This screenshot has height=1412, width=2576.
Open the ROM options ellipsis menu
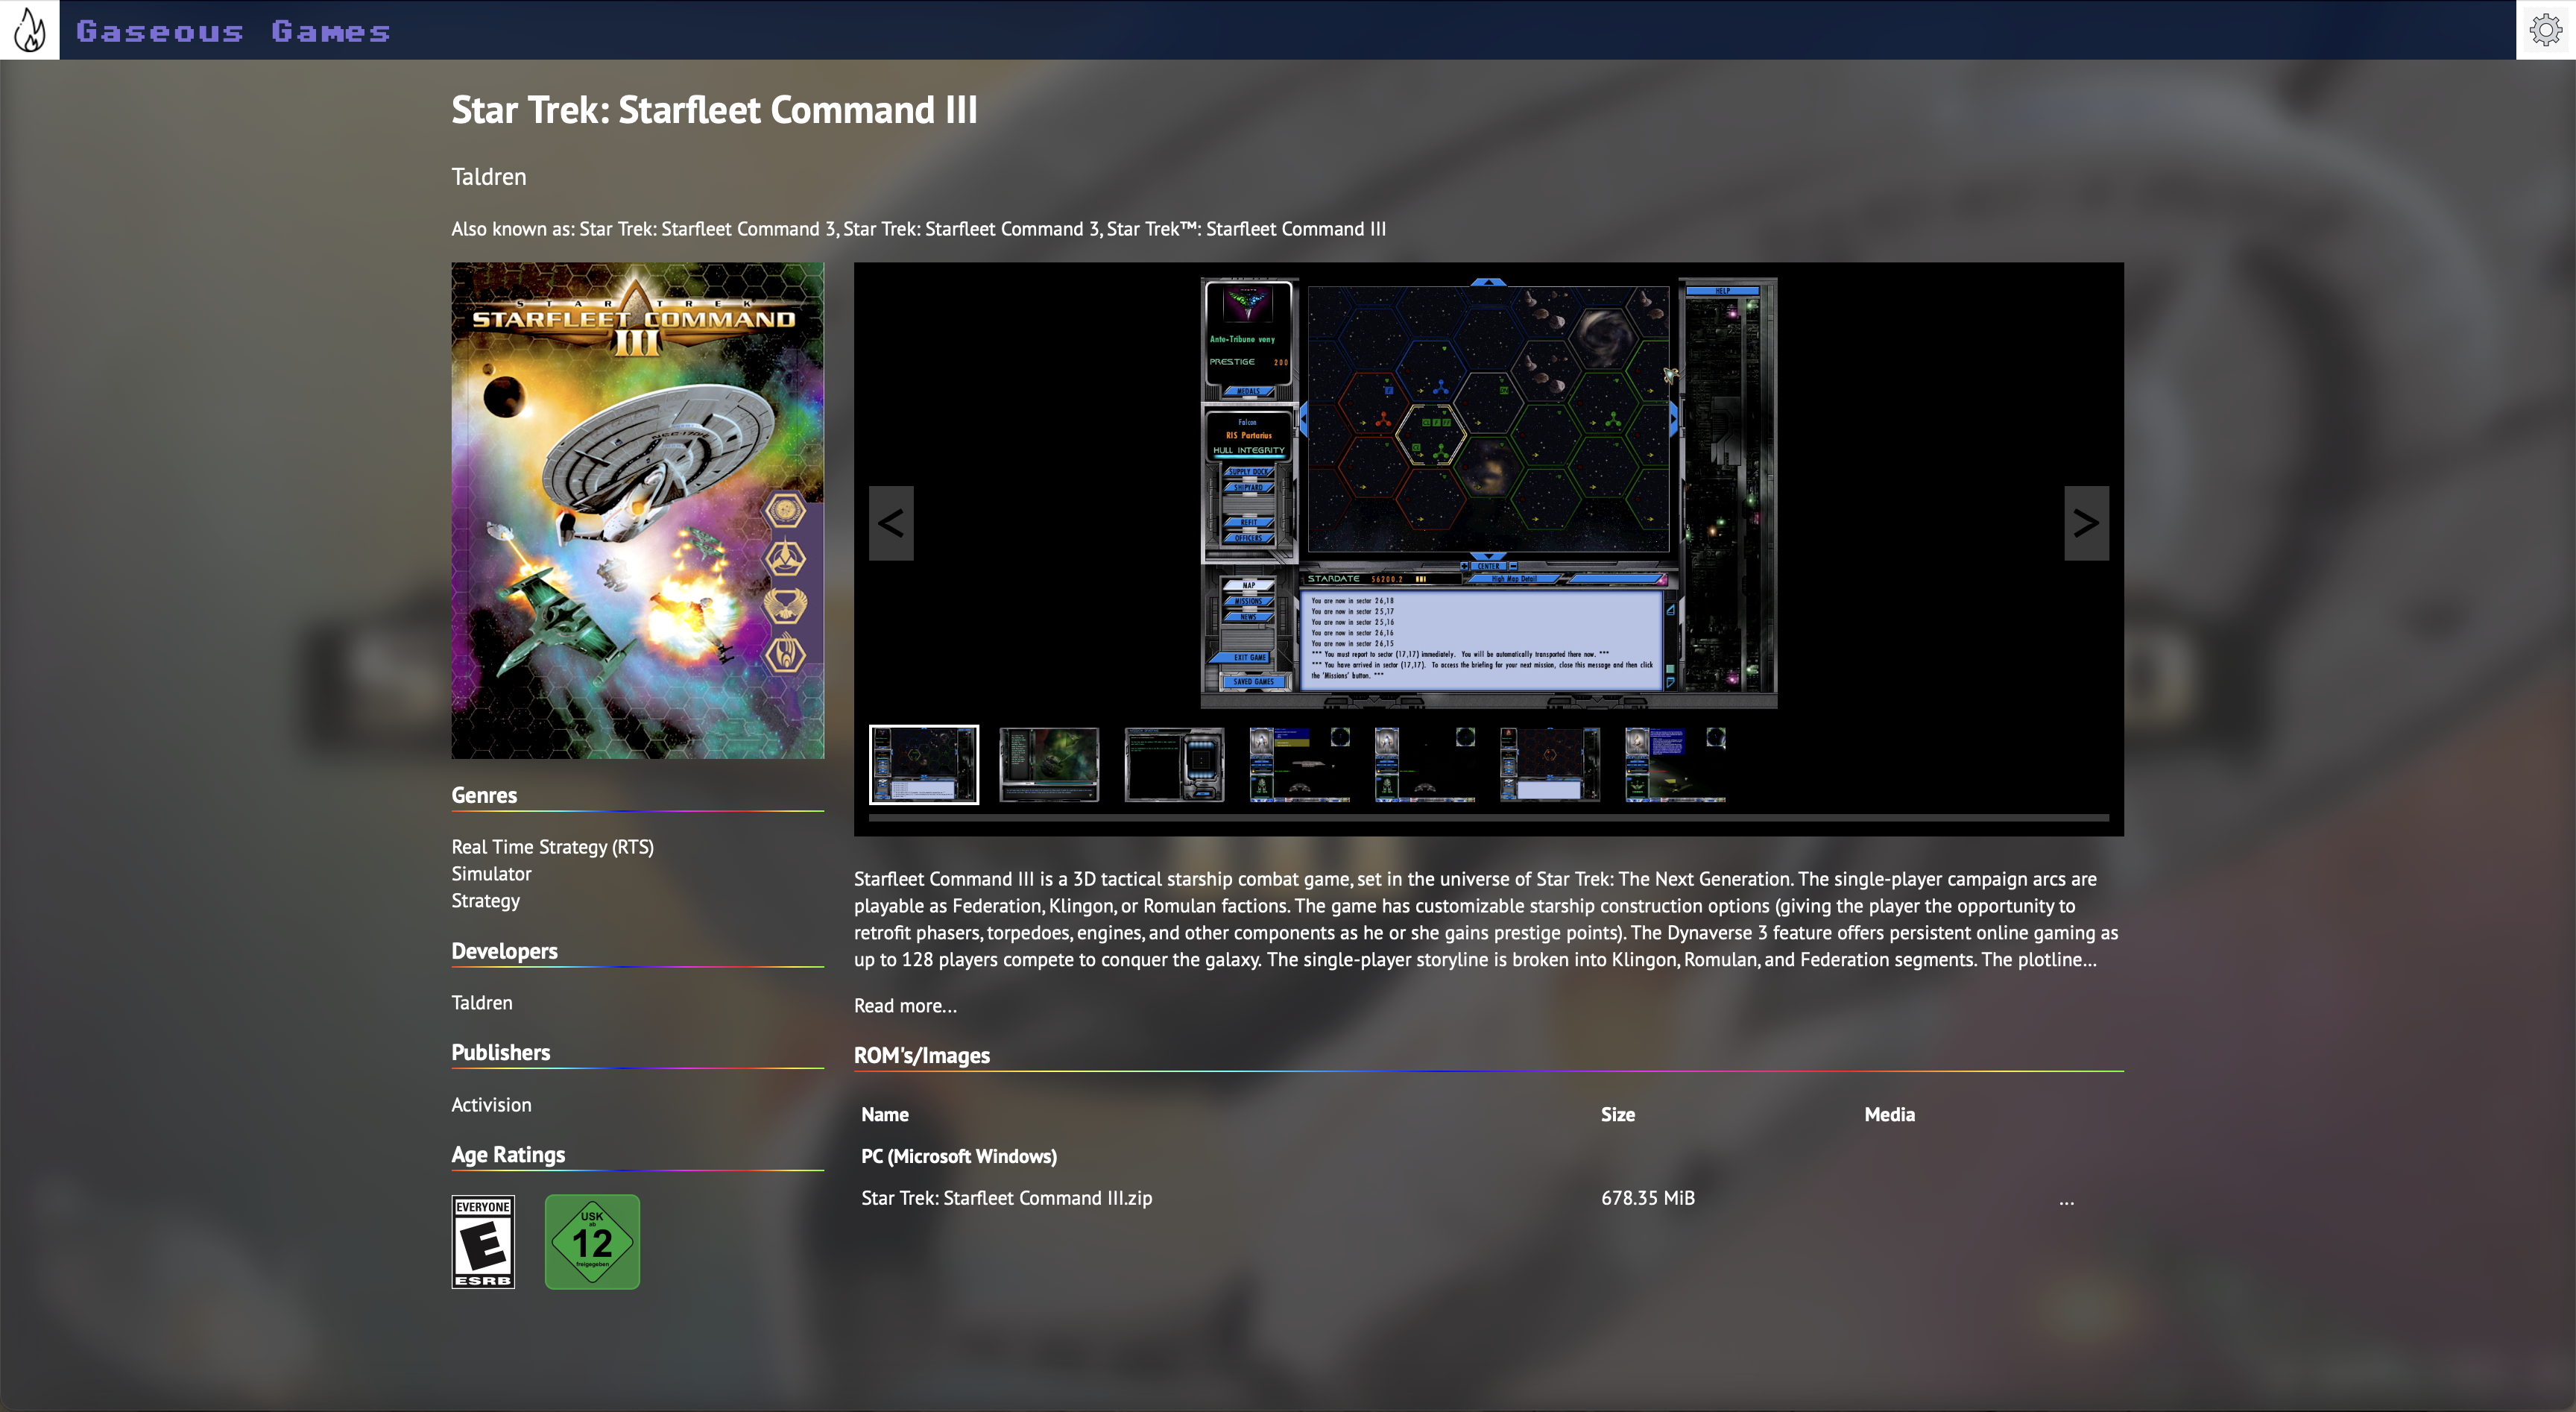coord(2066,1199)
